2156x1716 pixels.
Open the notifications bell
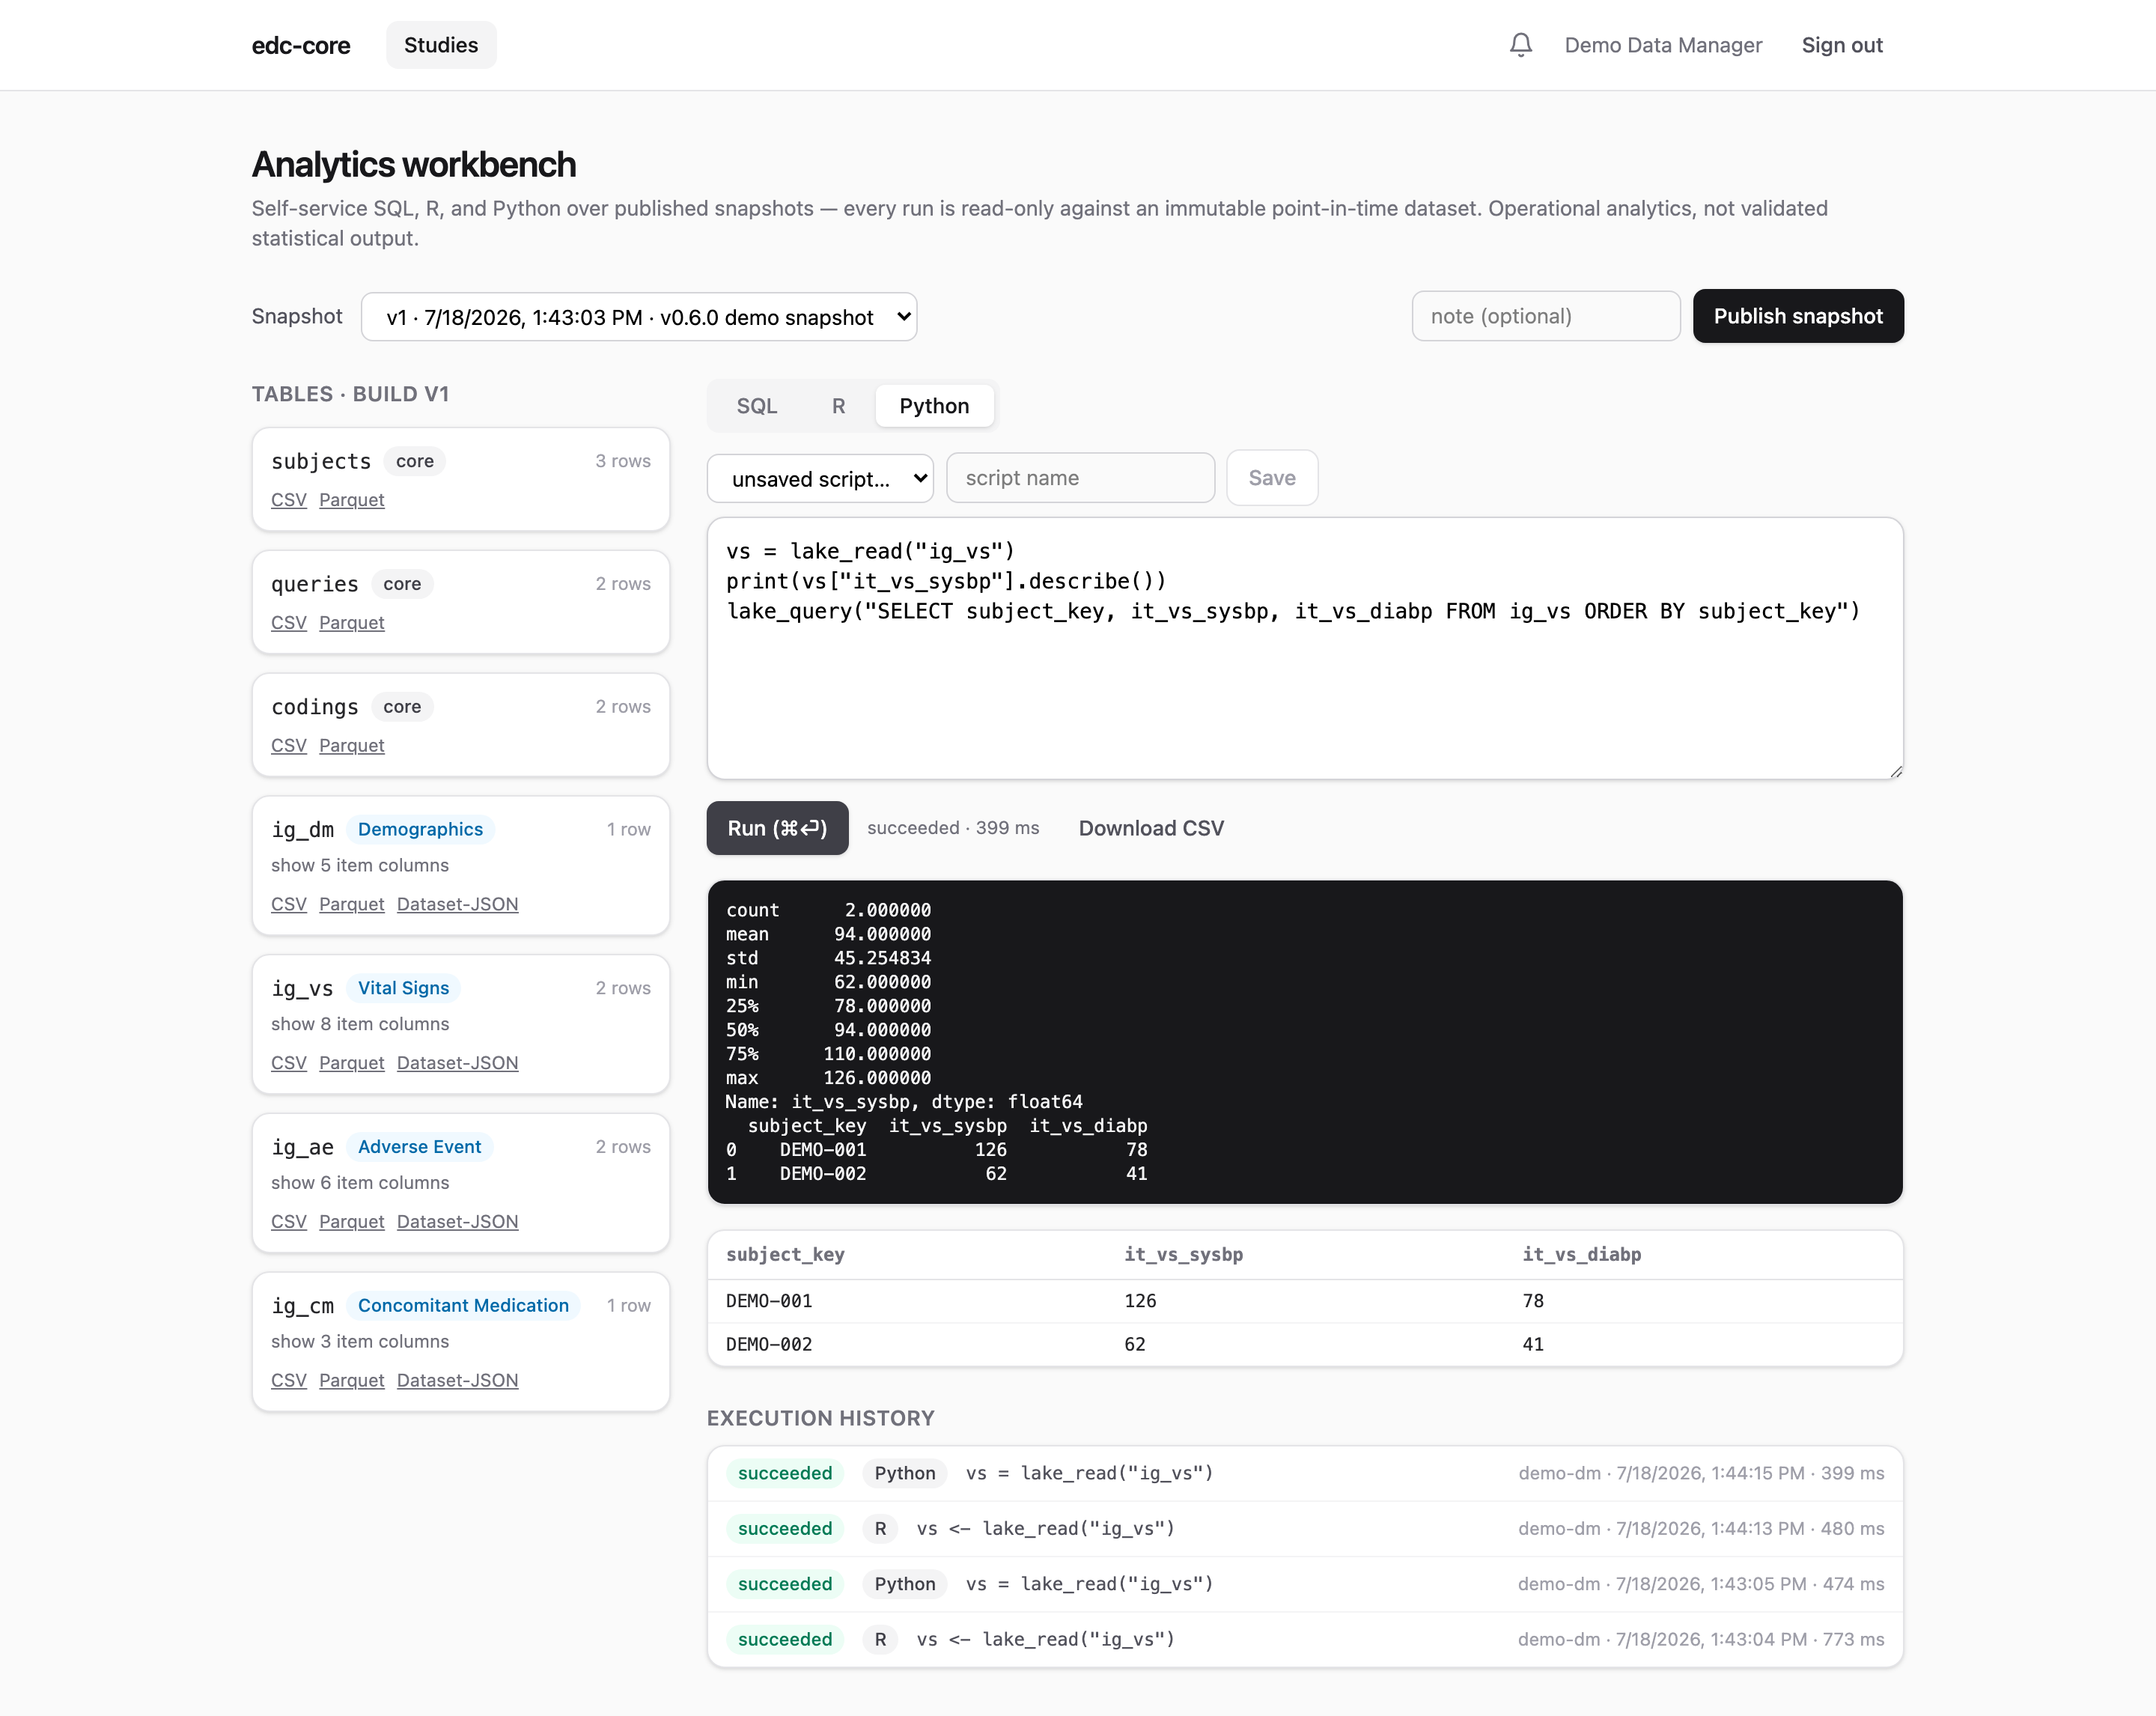tap(1520, 45)
